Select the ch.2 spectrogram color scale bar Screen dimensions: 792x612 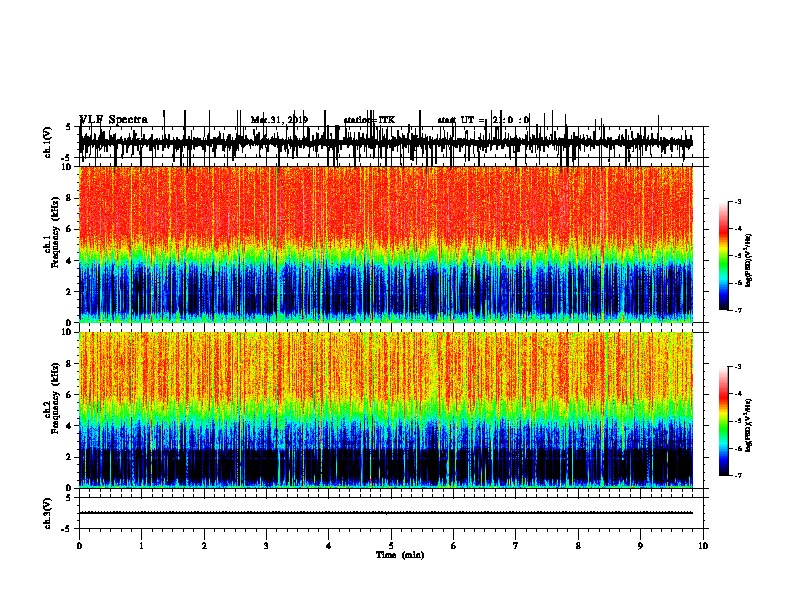click(723, 421)
